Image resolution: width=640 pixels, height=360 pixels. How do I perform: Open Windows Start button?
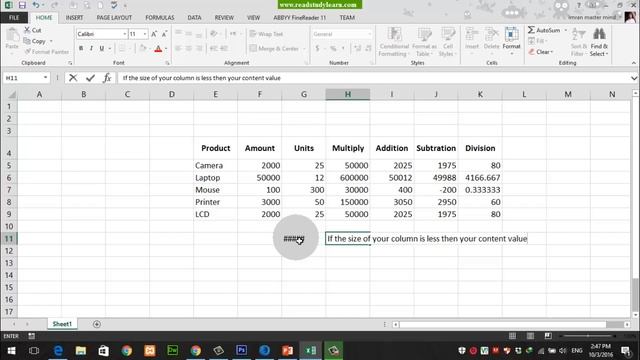tap(11, 351)
